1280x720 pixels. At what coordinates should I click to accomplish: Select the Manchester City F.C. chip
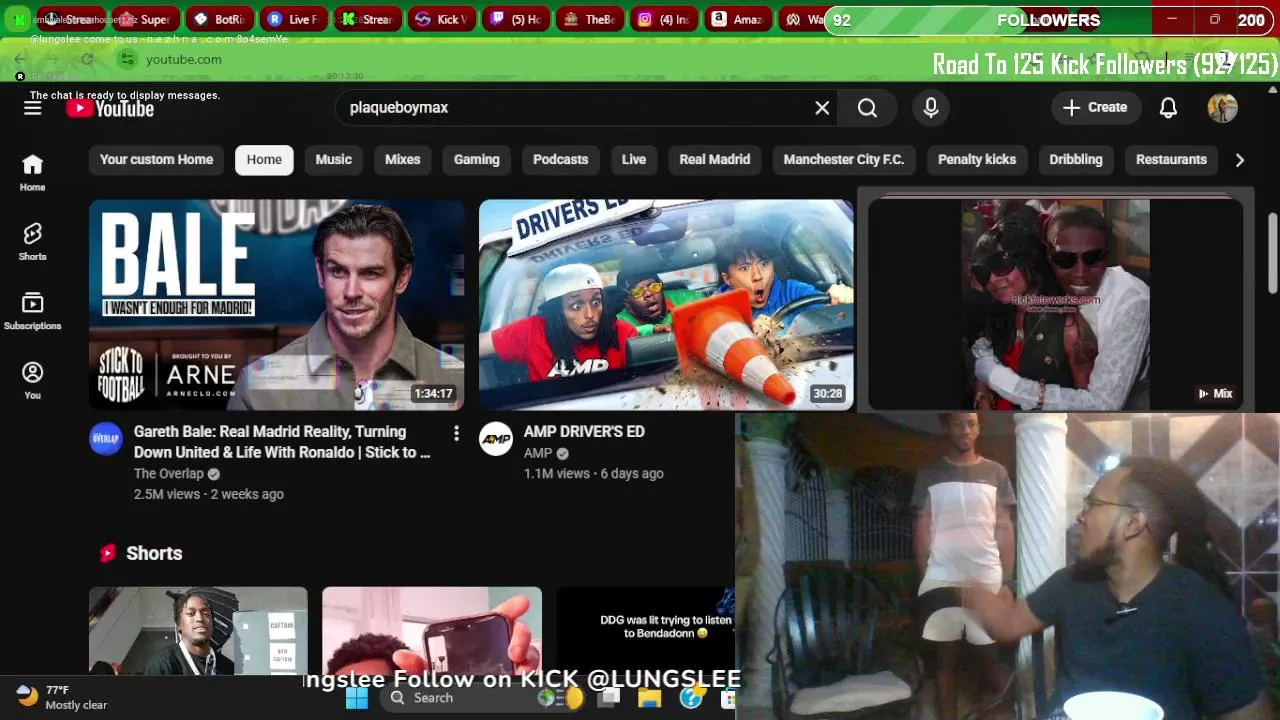click(x=844, y=160)
